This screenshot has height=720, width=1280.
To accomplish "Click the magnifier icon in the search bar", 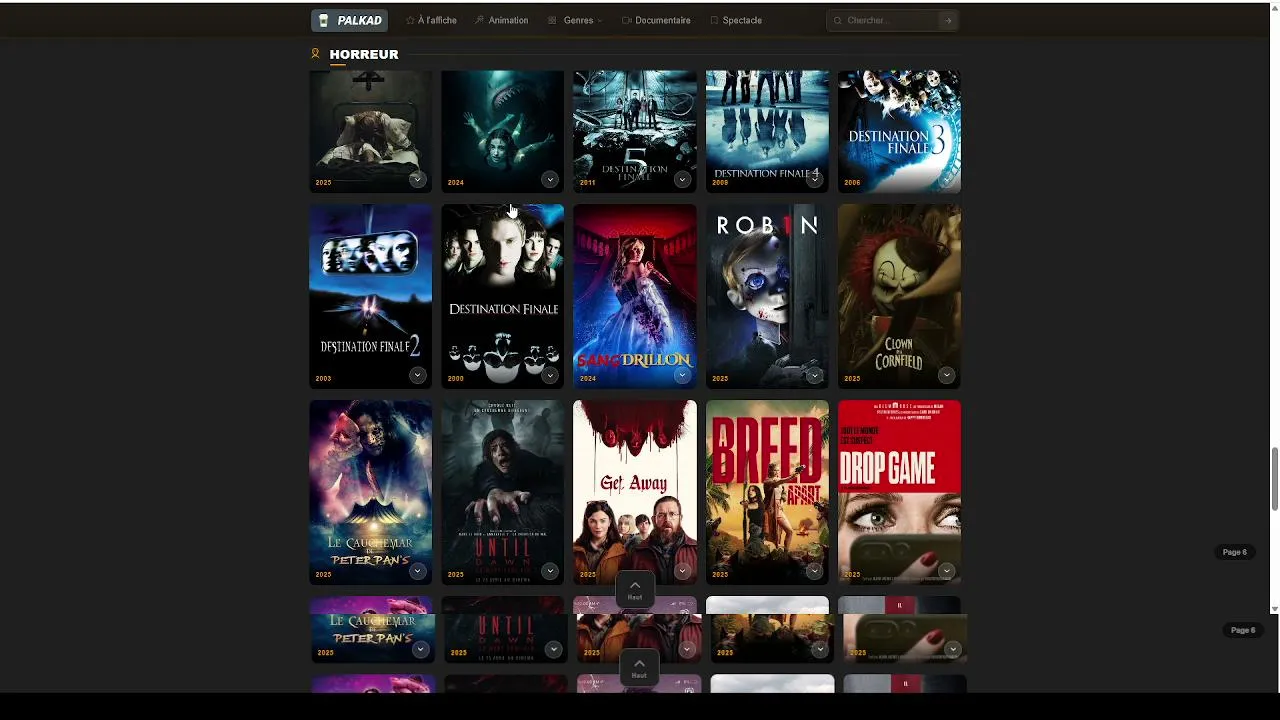I will tap(838, 20).
